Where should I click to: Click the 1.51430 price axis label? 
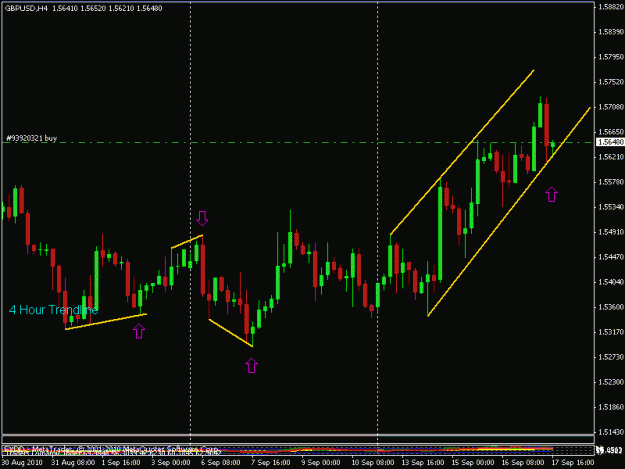tap(611, 432)
